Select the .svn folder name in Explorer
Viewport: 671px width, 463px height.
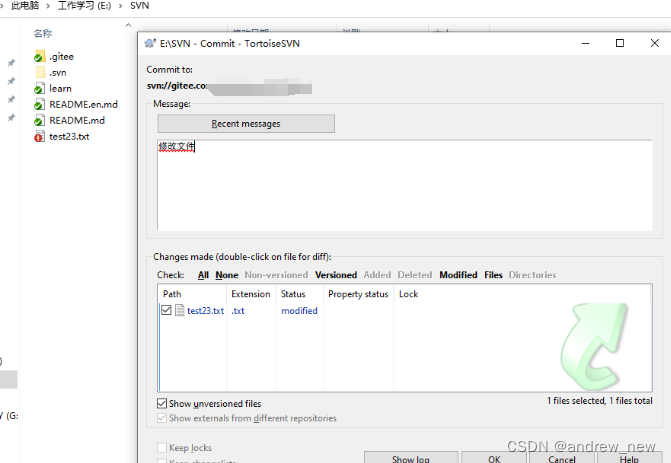pos(58,73)
